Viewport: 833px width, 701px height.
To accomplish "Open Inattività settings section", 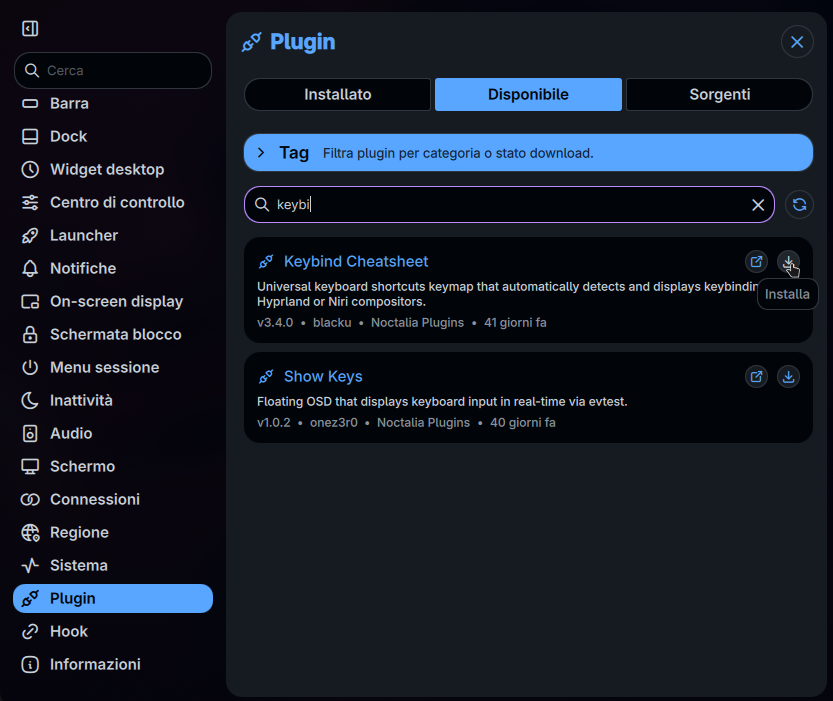I will pos(113,400).
